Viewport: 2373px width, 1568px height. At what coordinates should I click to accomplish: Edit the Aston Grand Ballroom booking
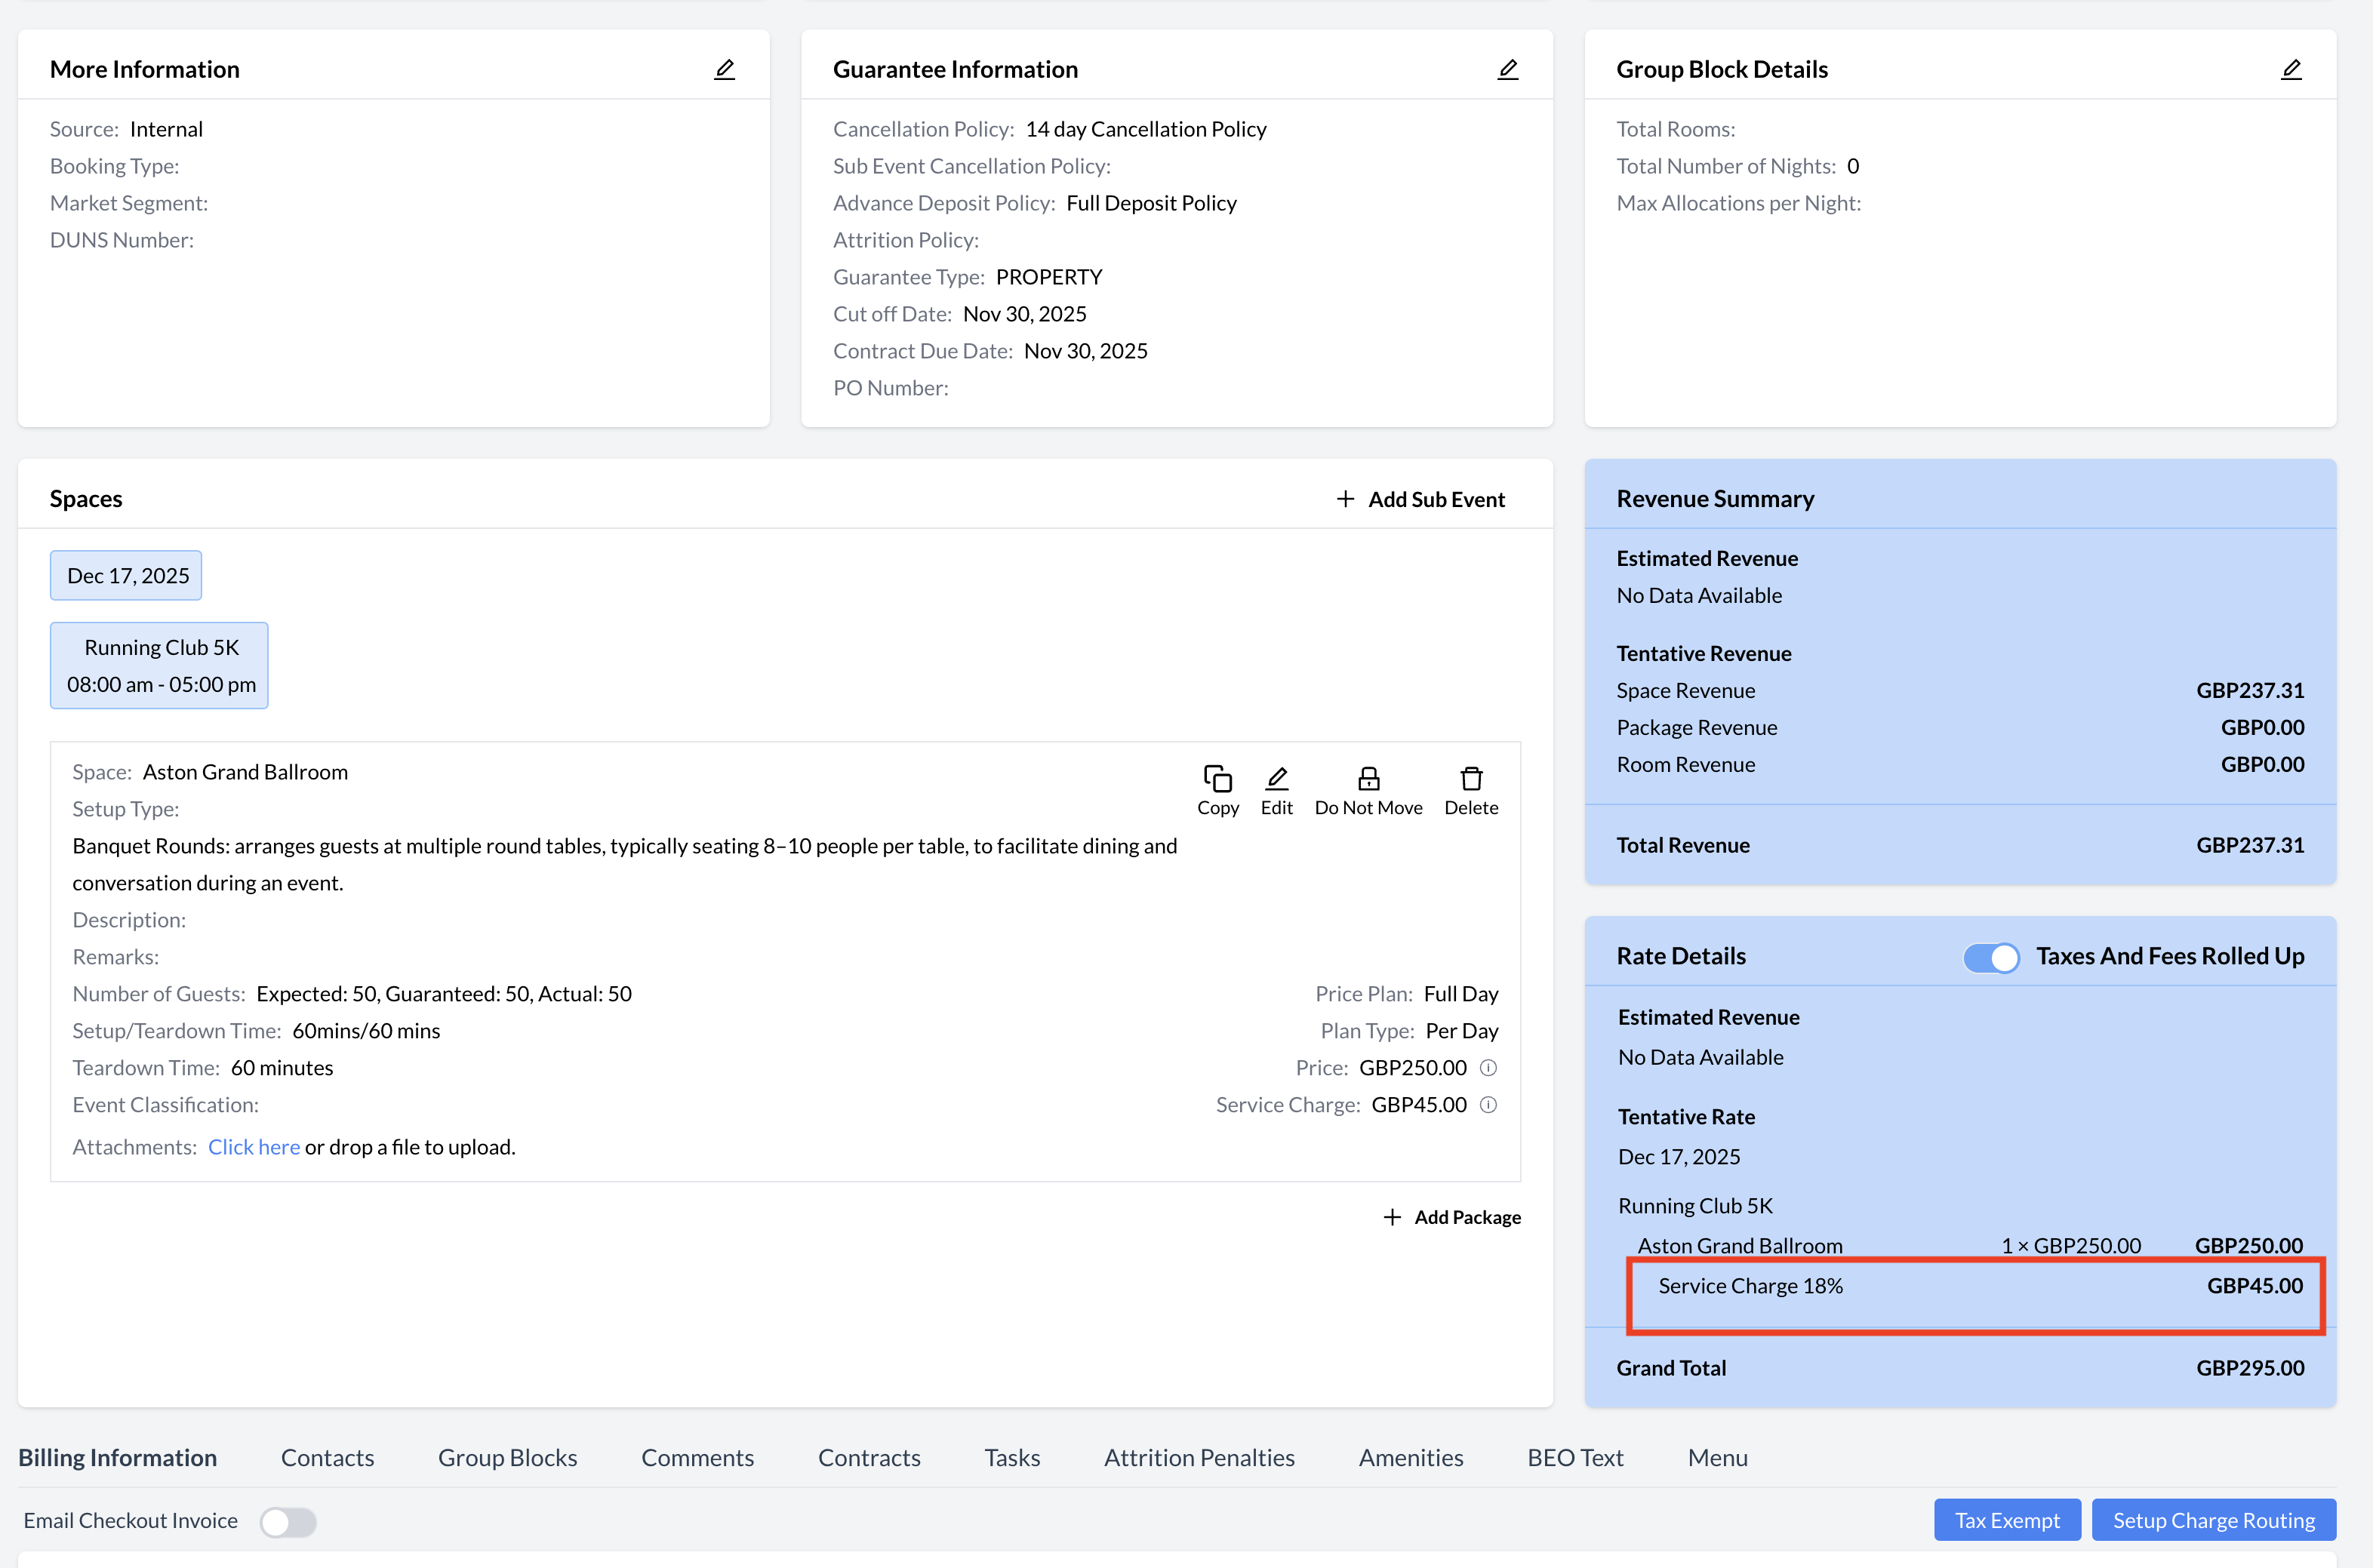pyautogui.click(x=1276, y=790)
